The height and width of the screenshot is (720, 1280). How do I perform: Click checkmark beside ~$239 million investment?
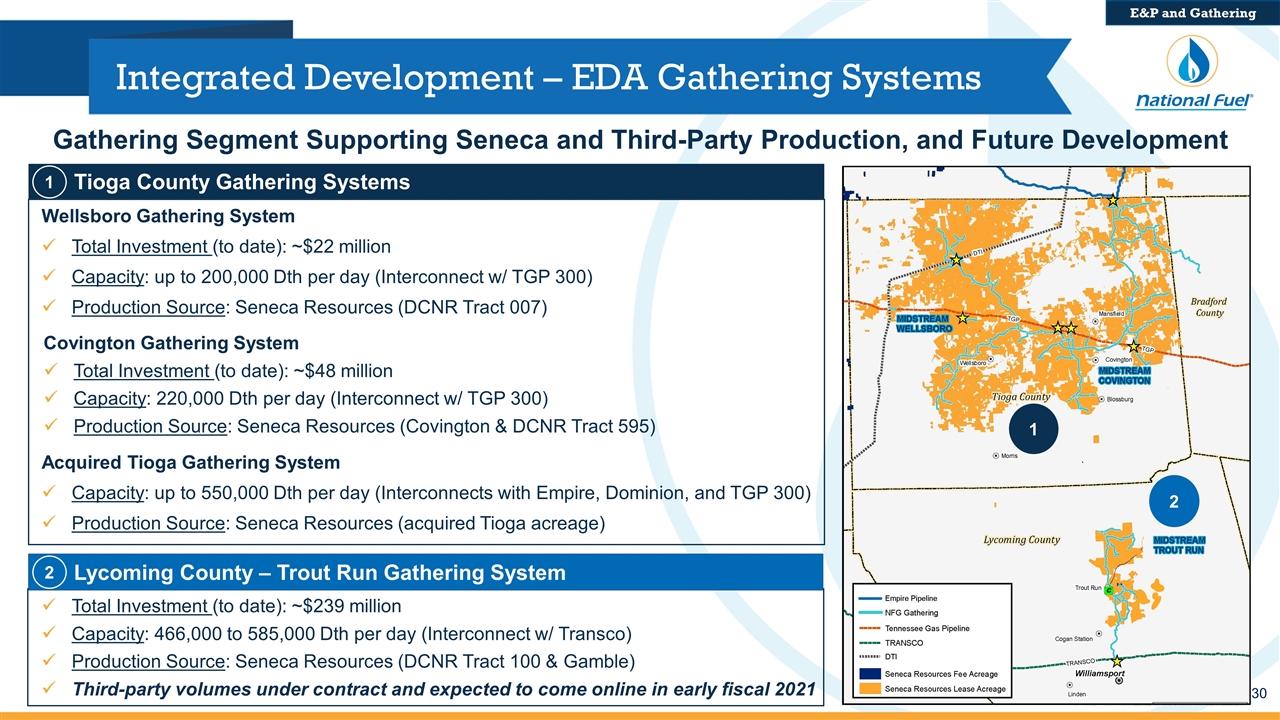50,606
